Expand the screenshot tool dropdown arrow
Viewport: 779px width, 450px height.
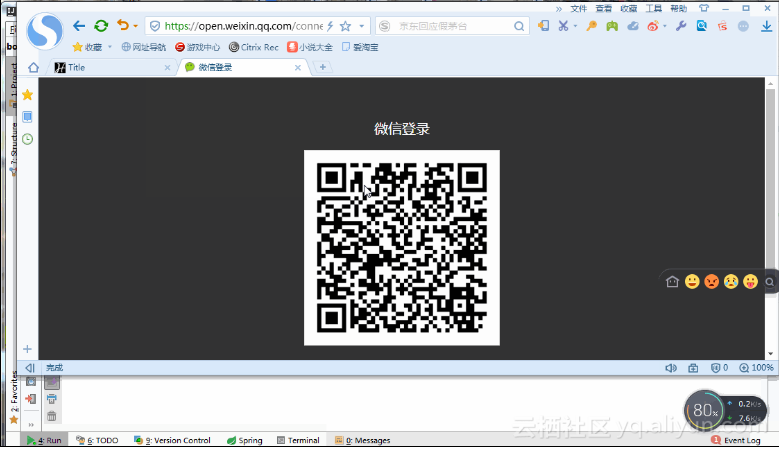point(575,26)
